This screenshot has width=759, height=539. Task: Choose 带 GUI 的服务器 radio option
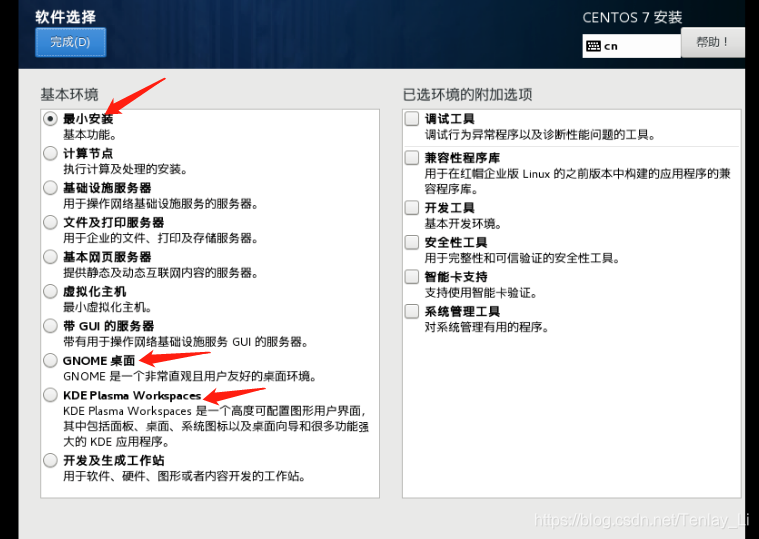(x=50, y=326)
